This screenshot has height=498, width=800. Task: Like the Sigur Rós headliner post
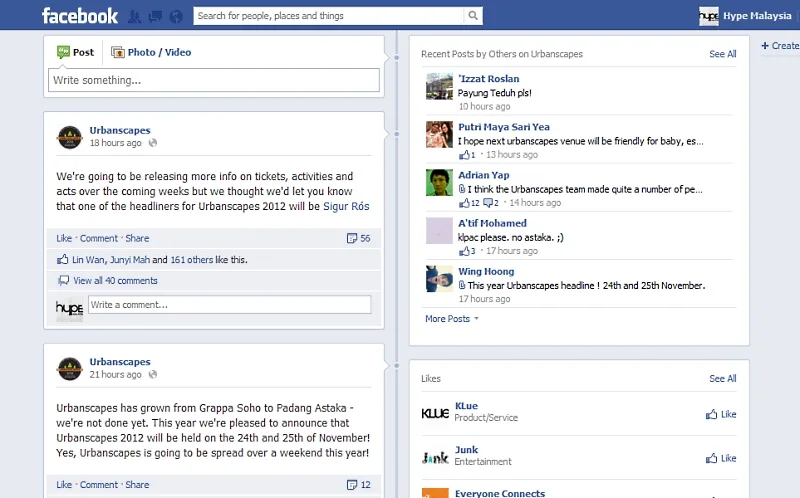coord(64,238)
